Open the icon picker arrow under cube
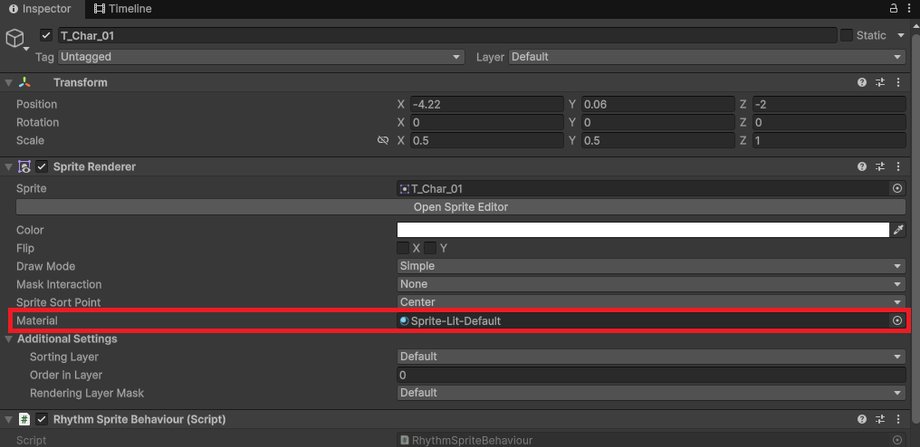920x447 pixels. coord(26,49)
